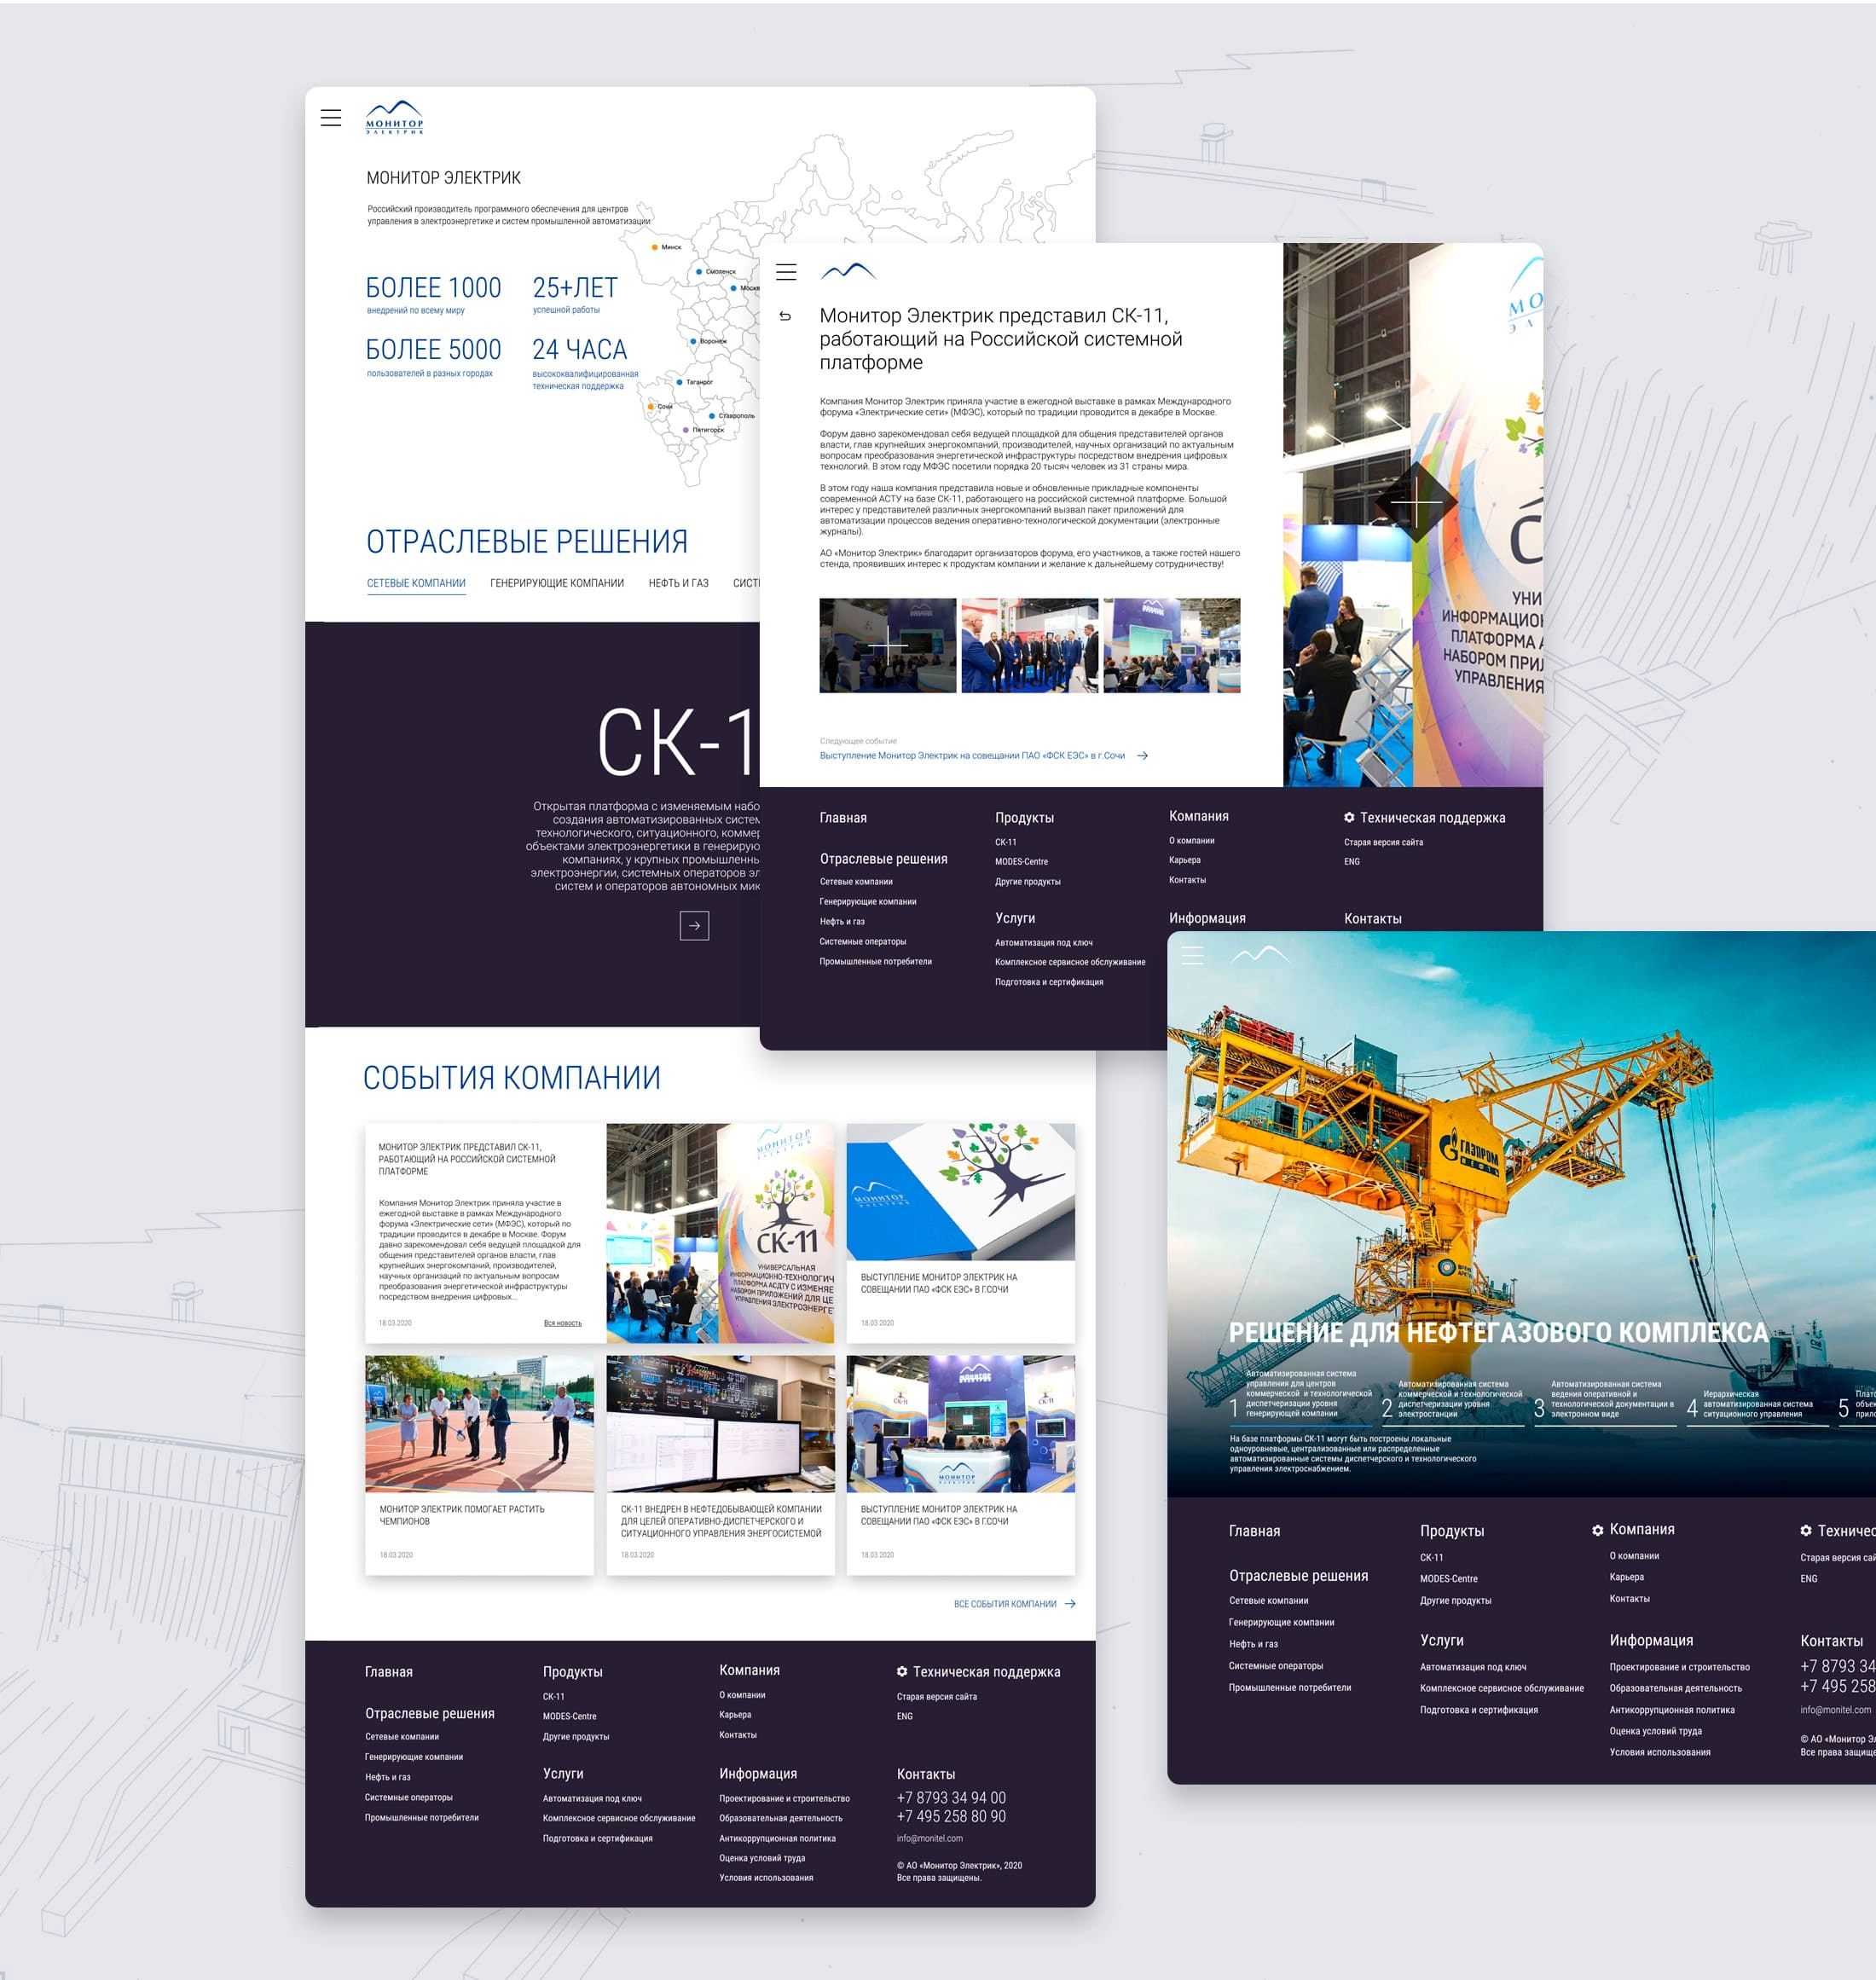Select the Нефть и газ tab
This screenshot has width=1876, height=1980.
[678, 583]
